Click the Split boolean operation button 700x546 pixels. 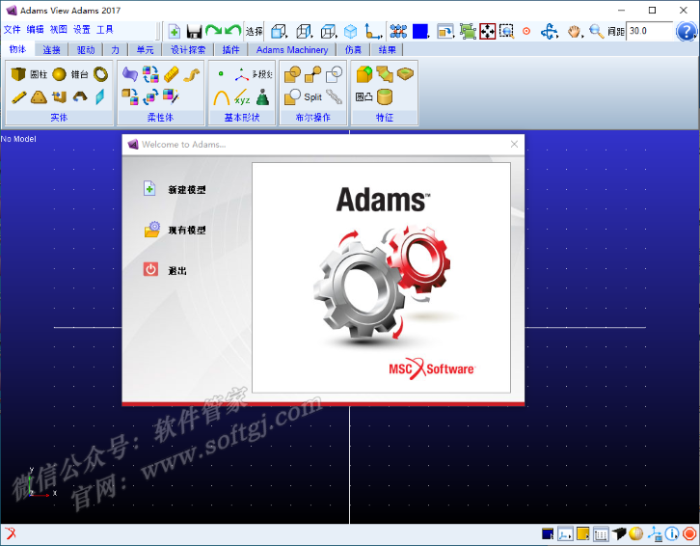coord(312,97)
